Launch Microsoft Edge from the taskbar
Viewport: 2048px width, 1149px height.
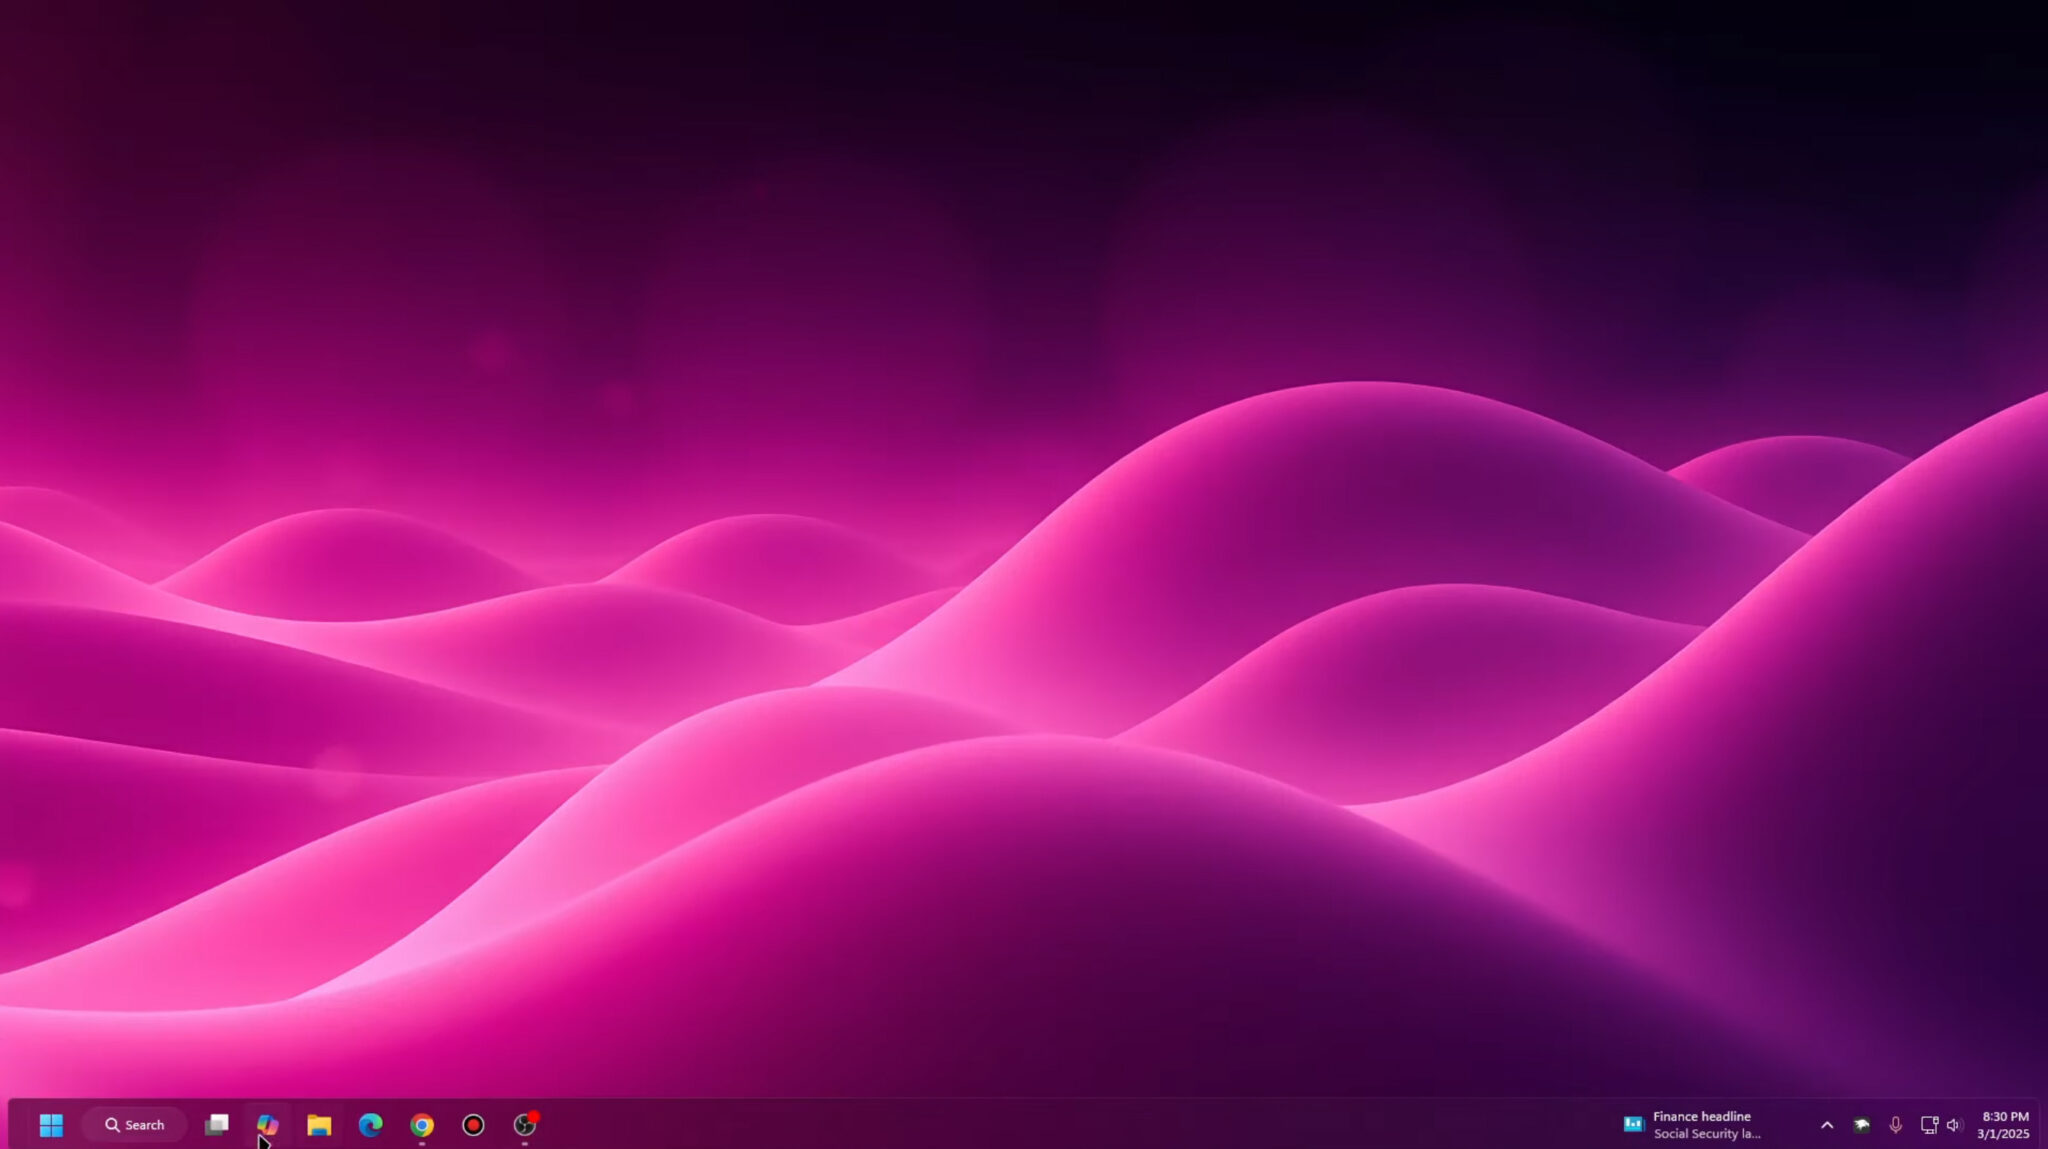coord(371,1124)
